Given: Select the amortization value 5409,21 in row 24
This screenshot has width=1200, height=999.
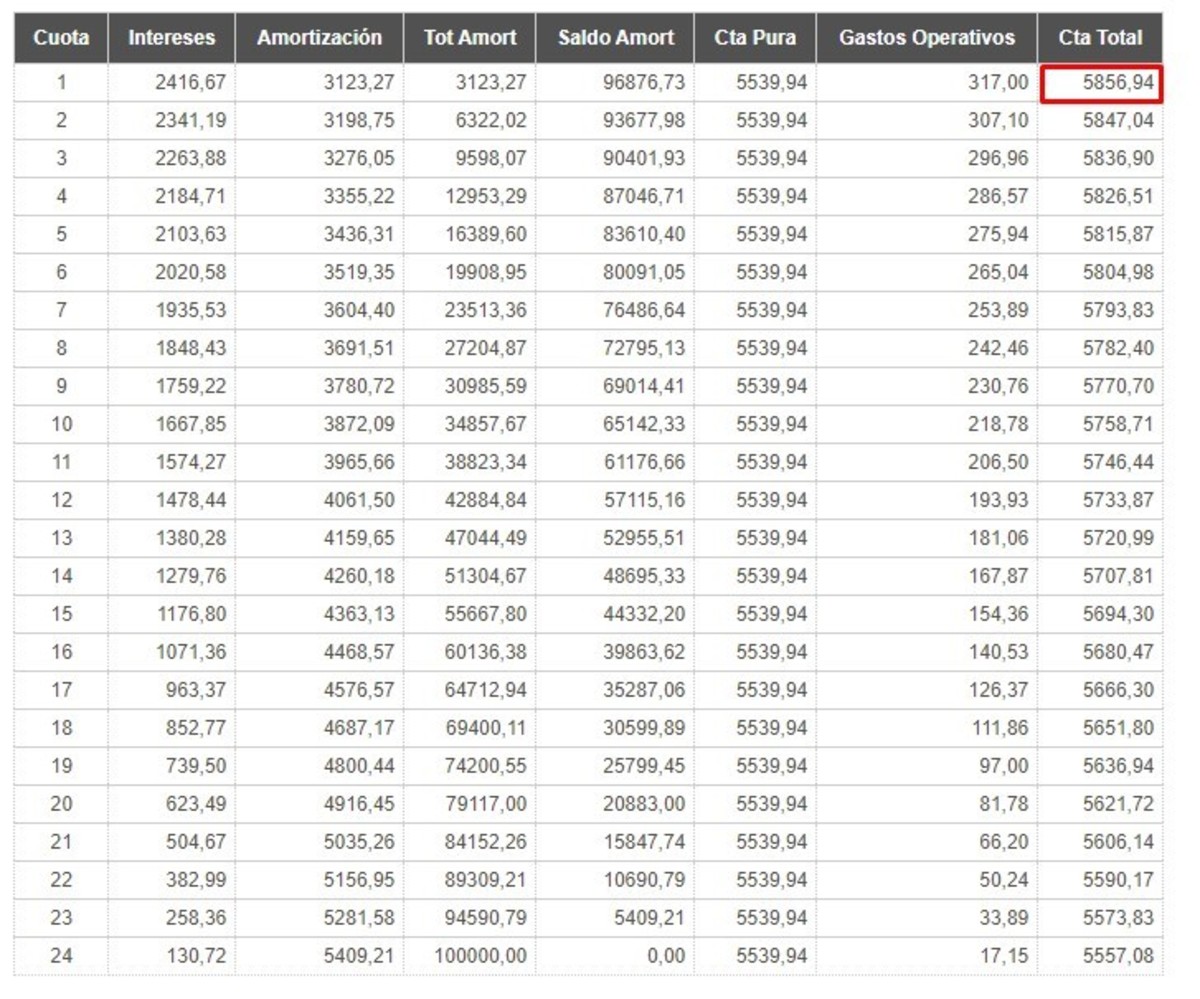Looking at the screenshot, I should [x=358, y=956].
